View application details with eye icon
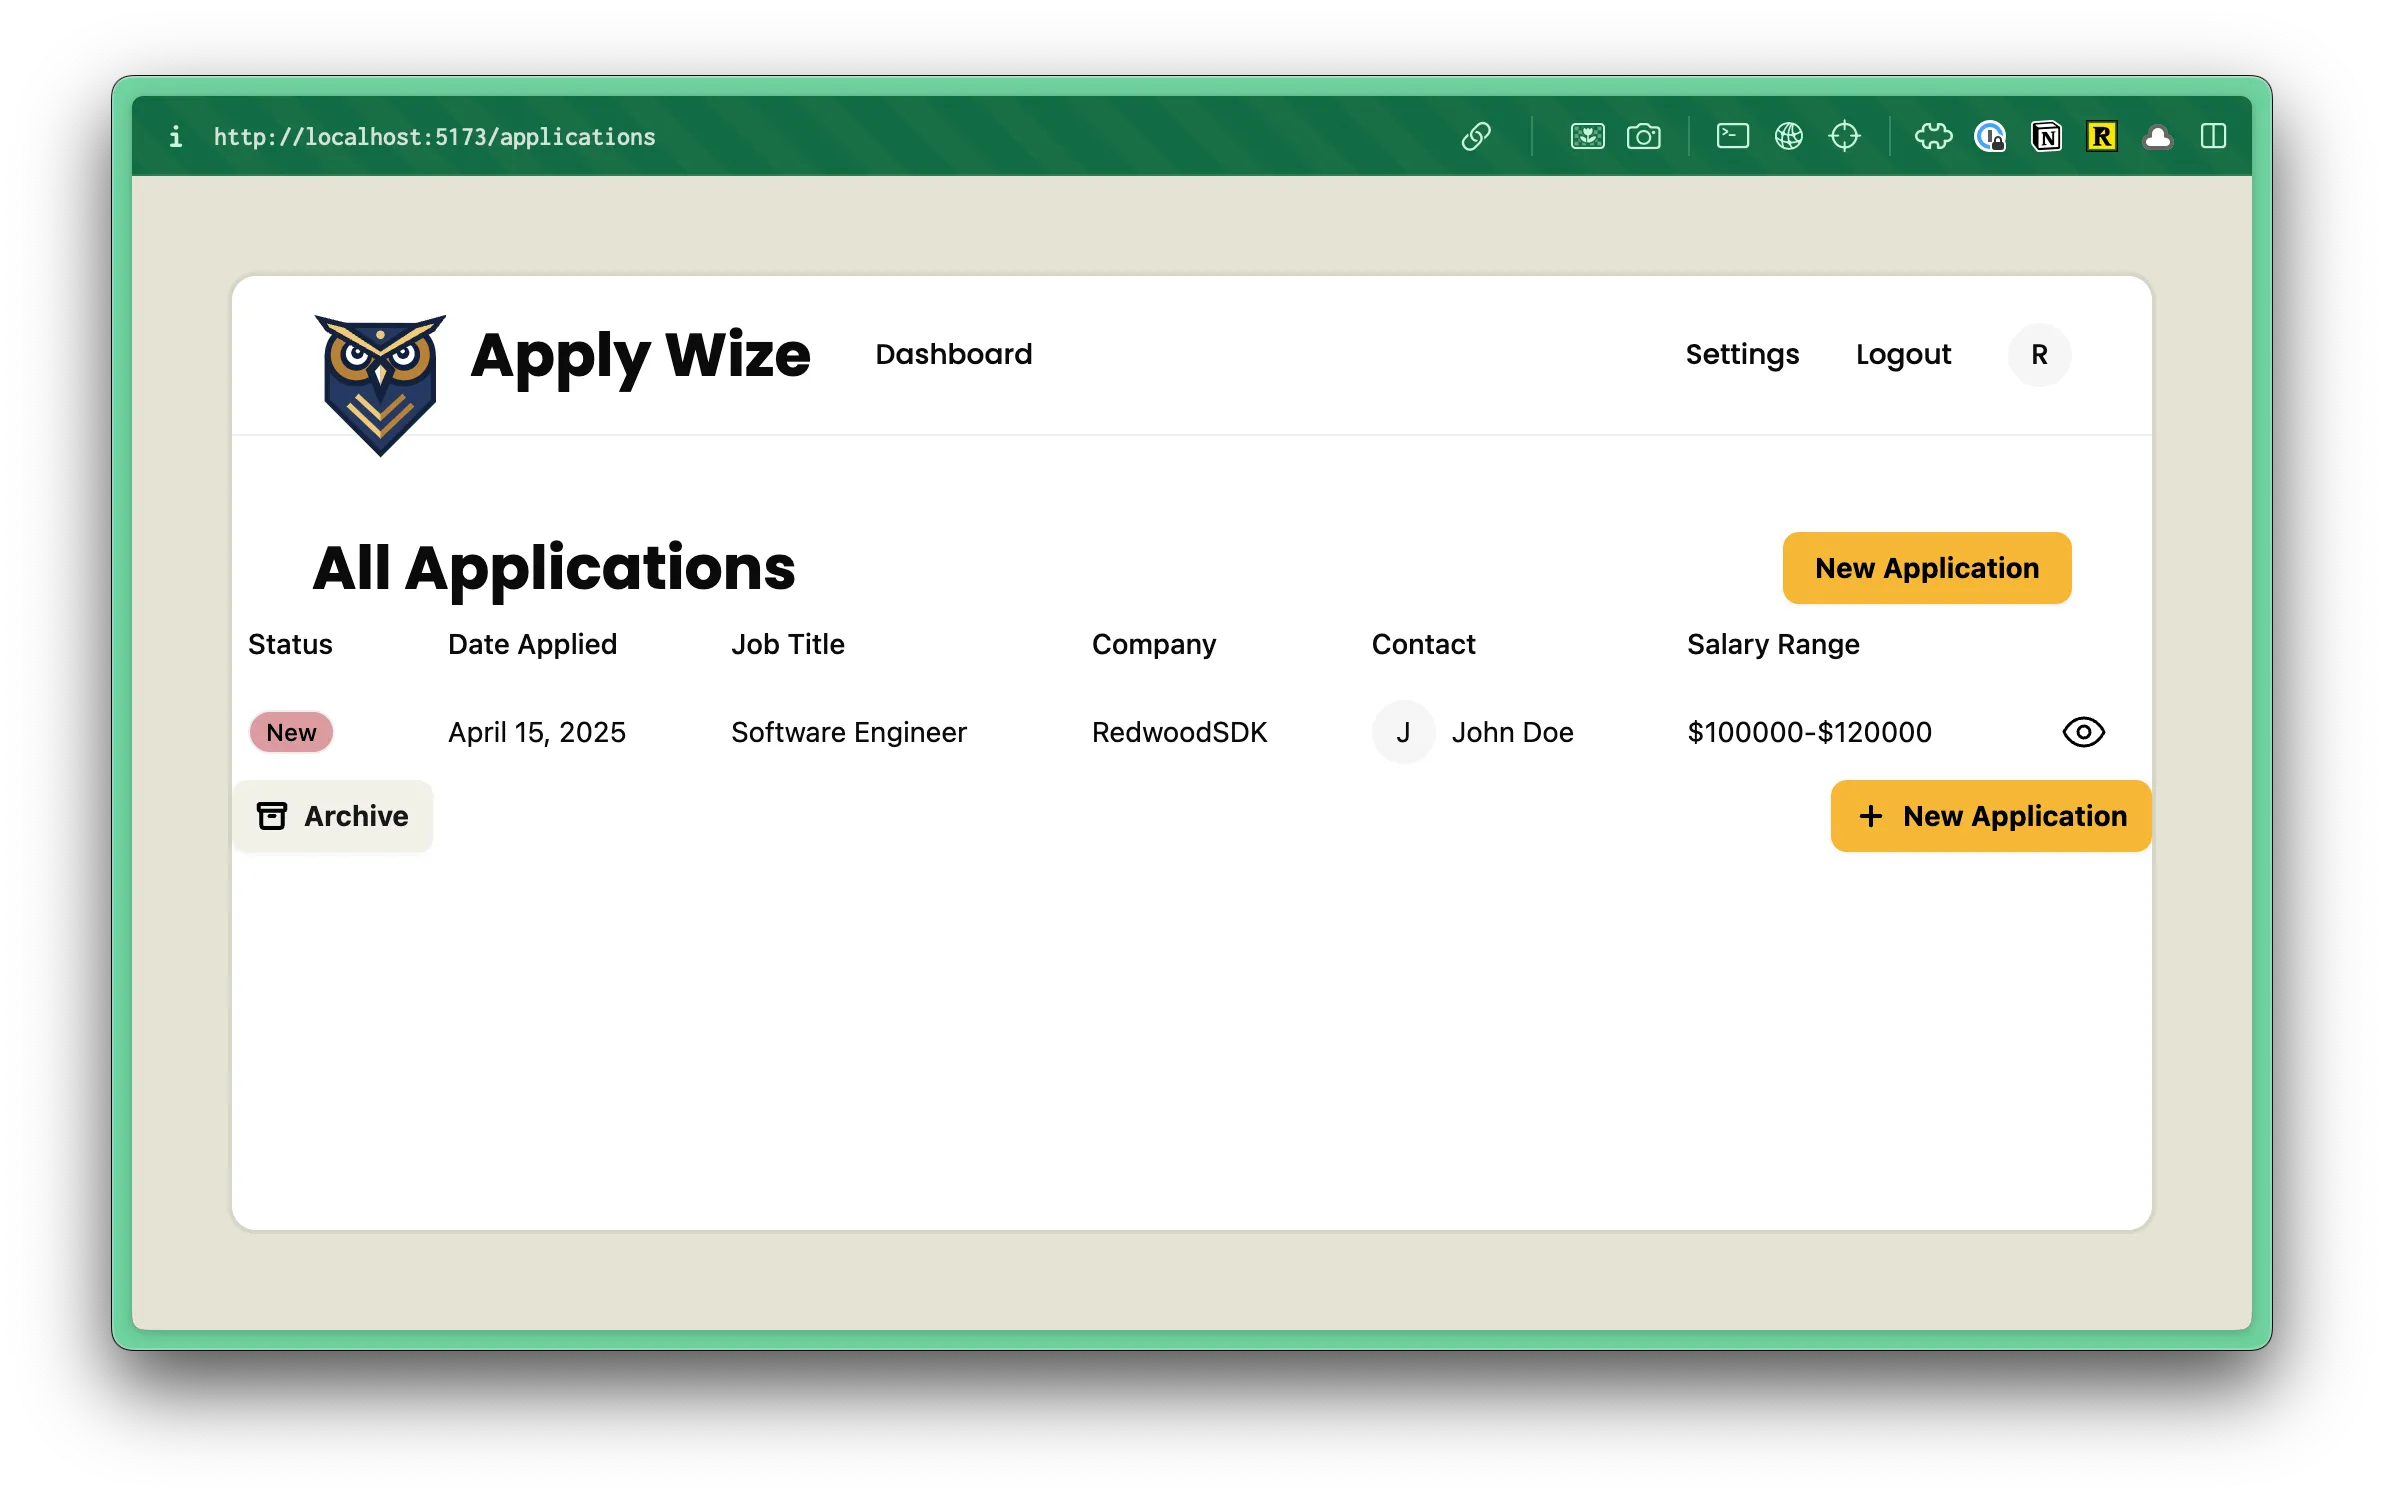Image resolution: width=2384 pixels, height=1498 pixels. click(x=2083, y=732)
